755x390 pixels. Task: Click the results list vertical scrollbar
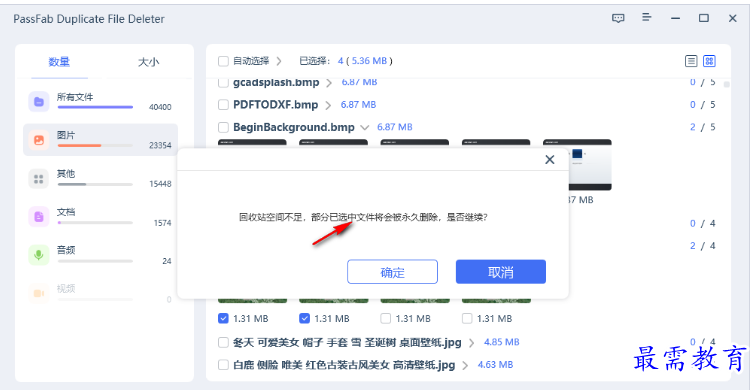point(727,85)
